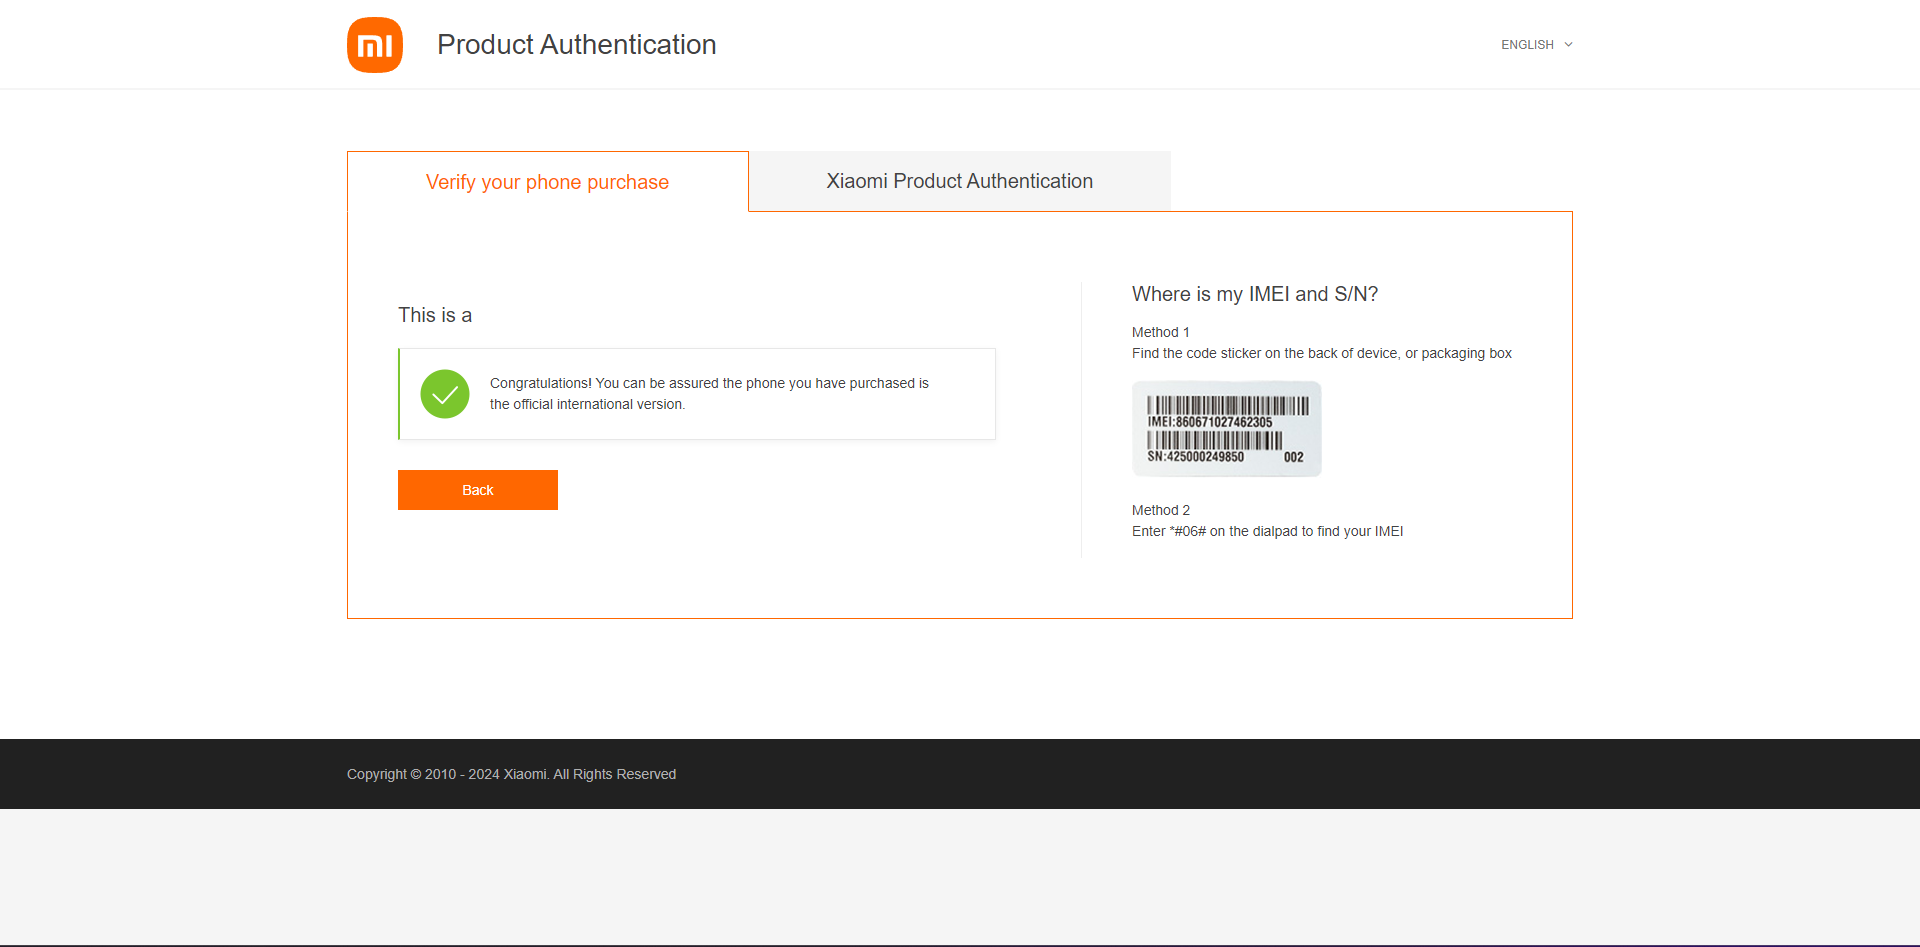Screen dimensions: 1920x947
Task: Click the IMEI barcode sticker image
Action: point(1226,429)
